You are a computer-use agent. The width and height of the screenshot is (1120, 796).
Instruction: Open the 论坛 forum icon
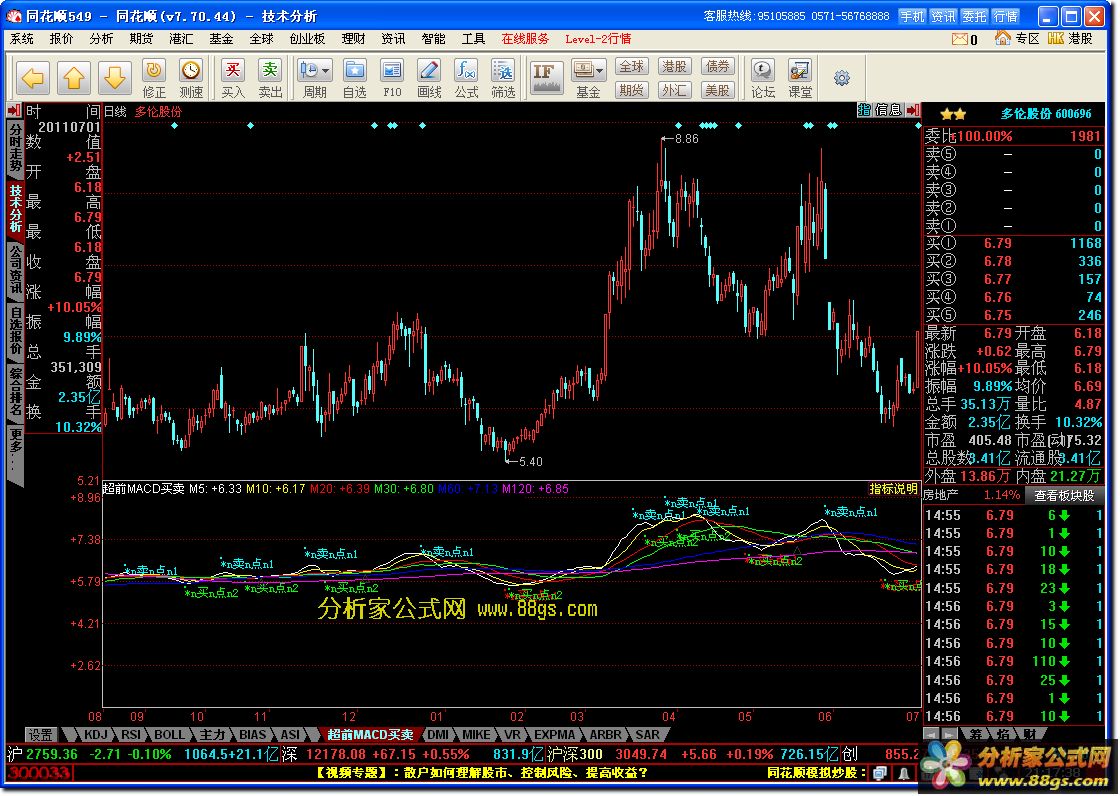(763, 78)
